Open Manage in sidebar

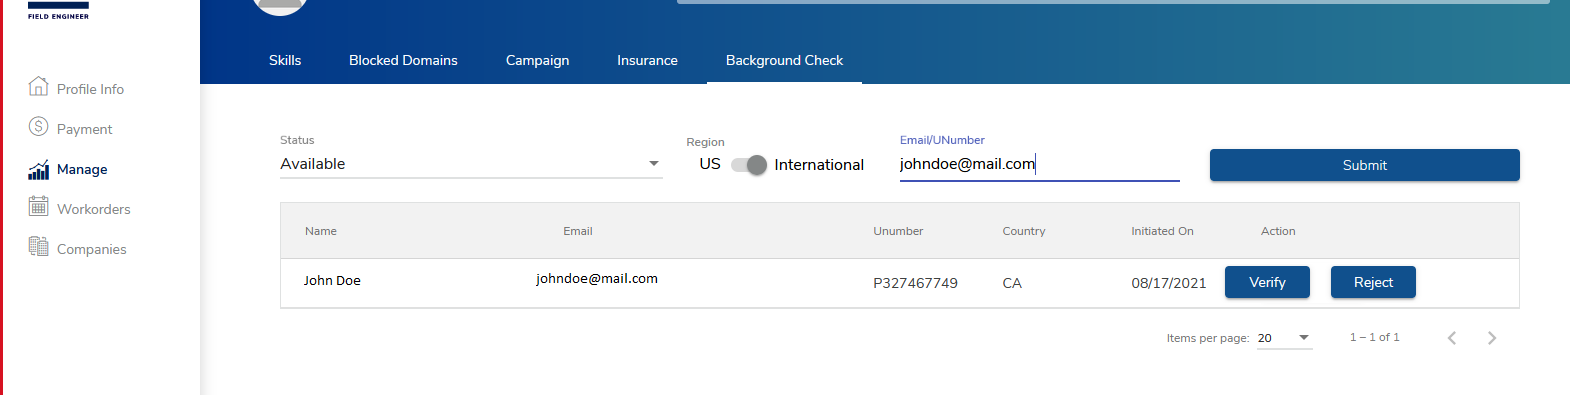click(x=82, y=169)
